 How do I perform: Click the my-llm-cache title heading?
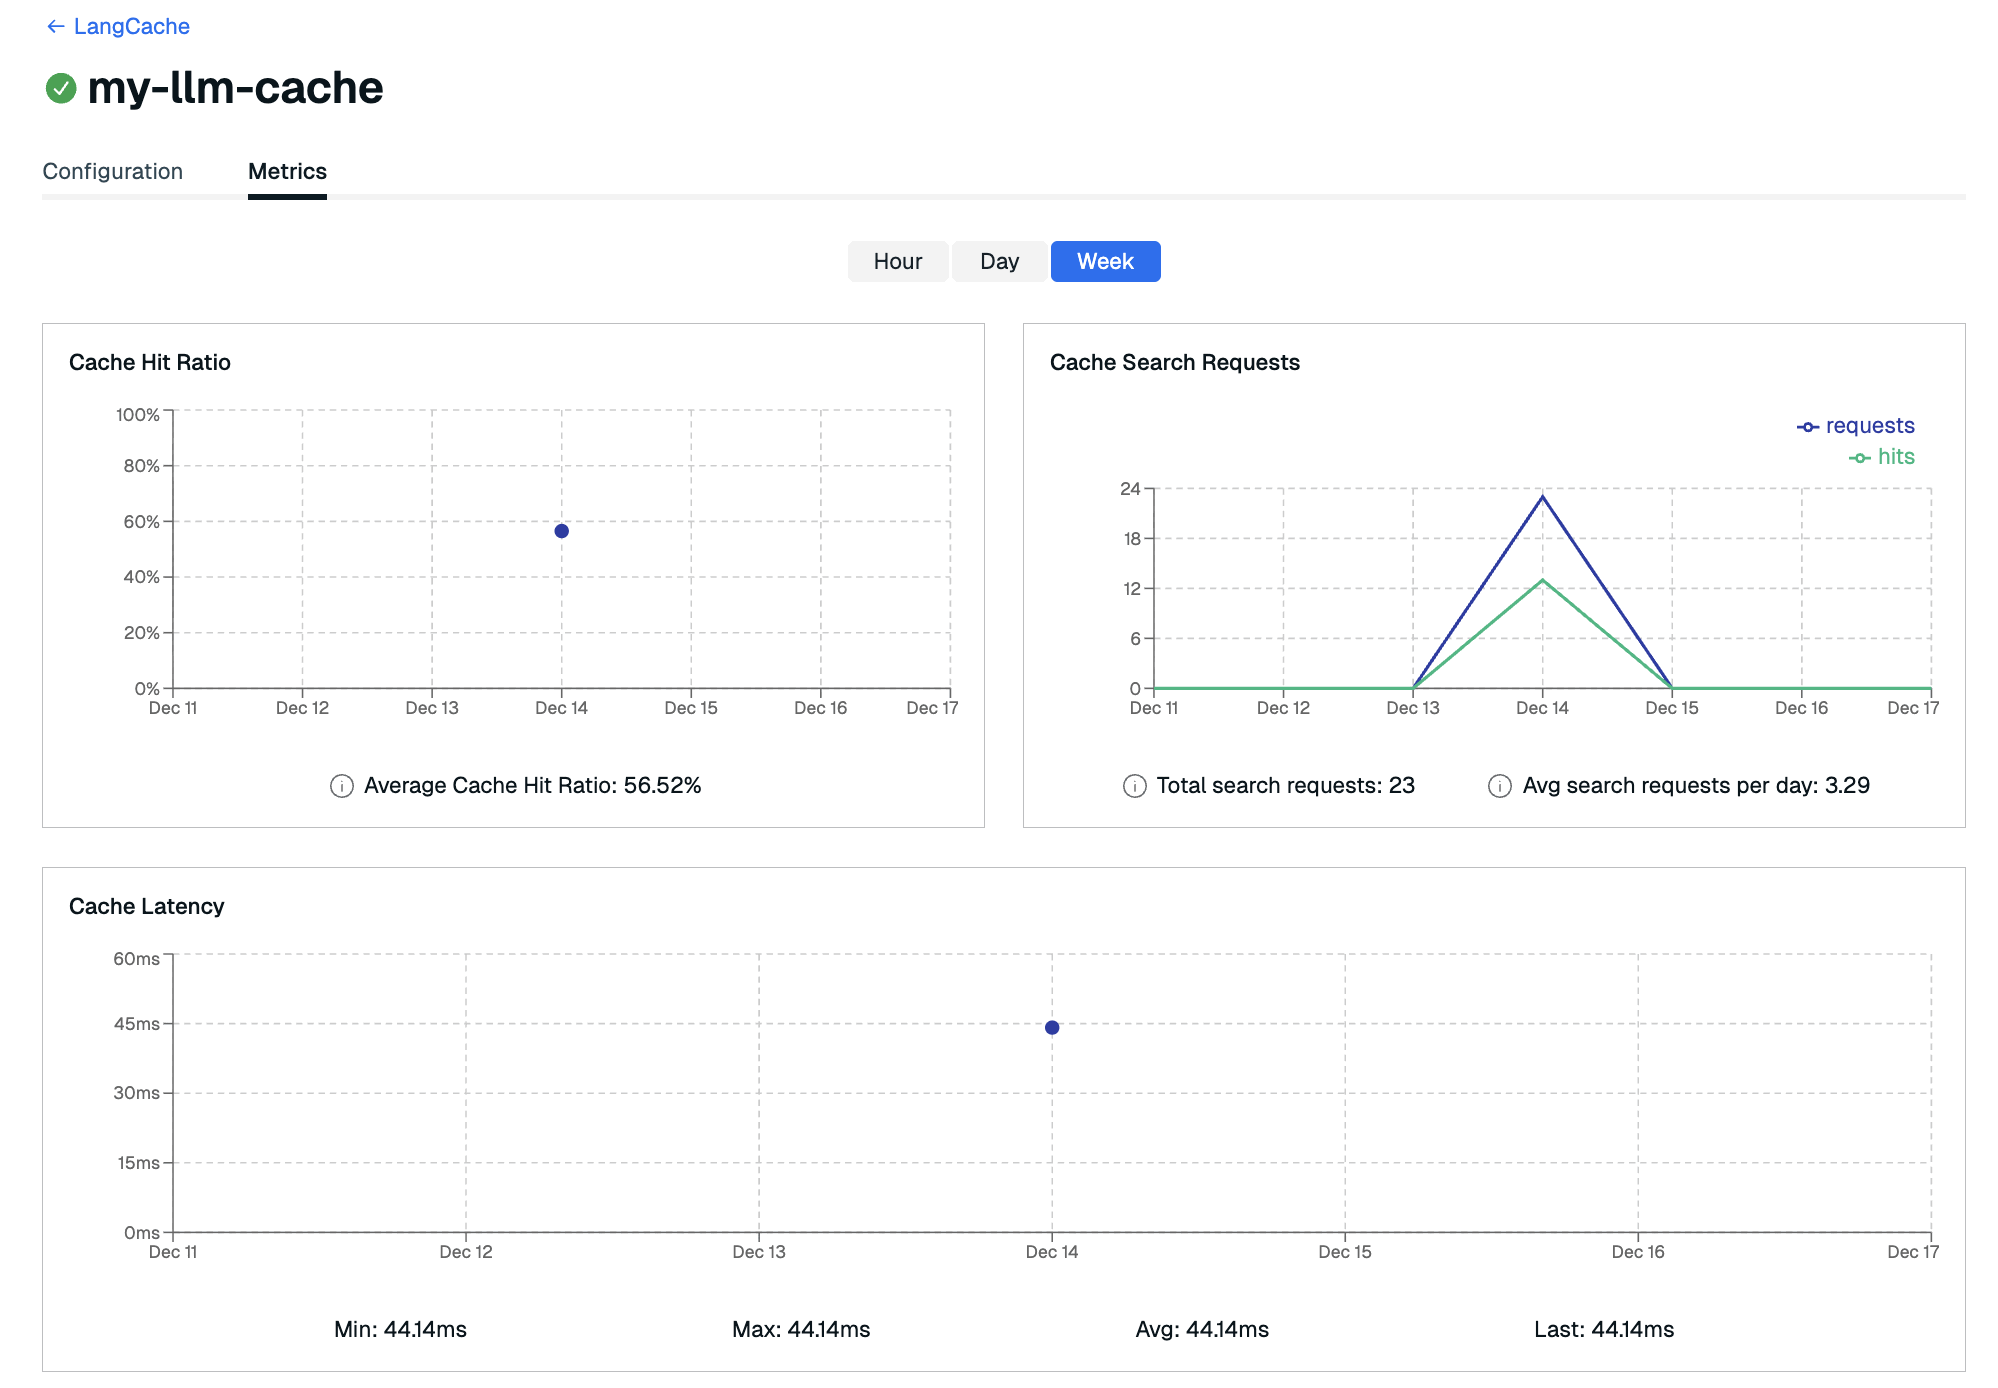[x=235, y=88]
